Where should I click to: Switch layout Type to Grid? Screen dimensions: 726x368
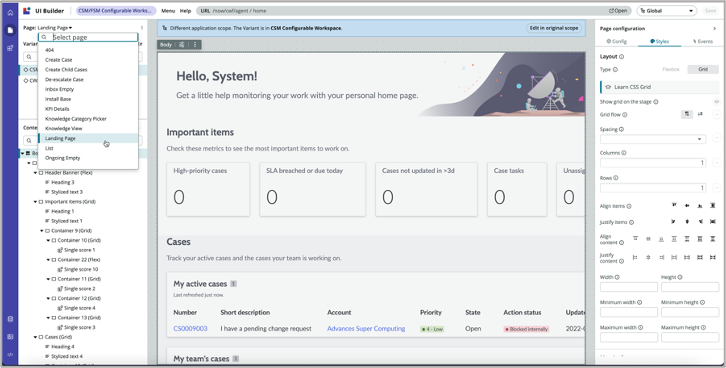(x=703, y=69)
